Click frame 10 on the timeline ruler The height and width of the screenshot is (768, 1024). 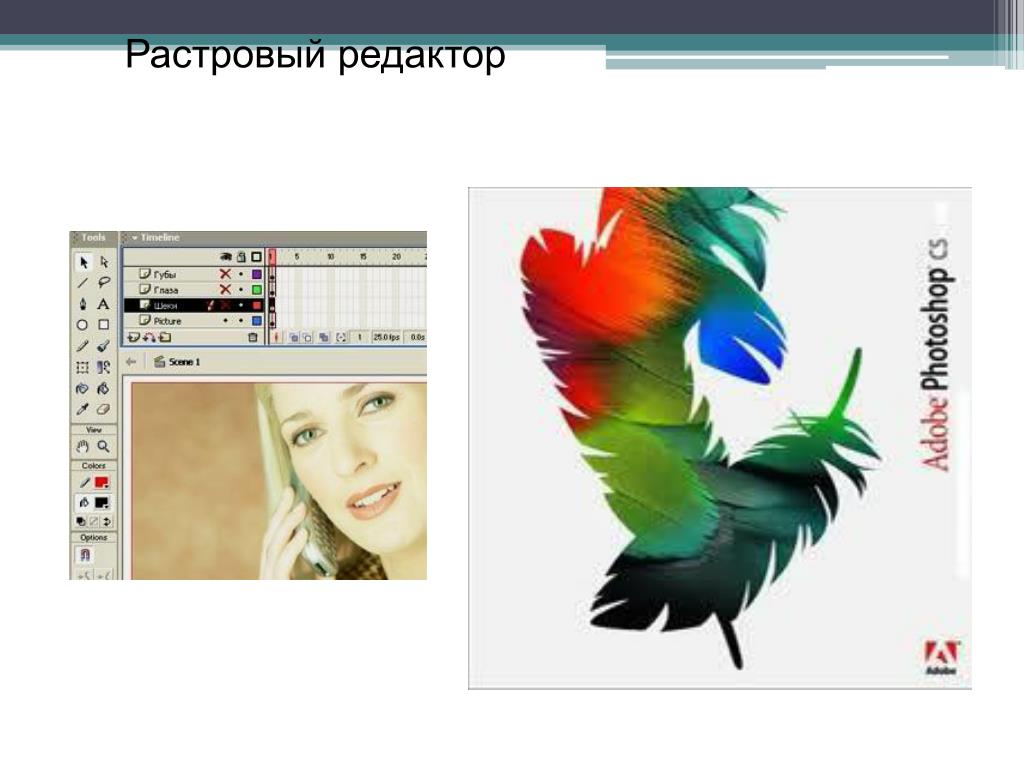coord(330,257)
